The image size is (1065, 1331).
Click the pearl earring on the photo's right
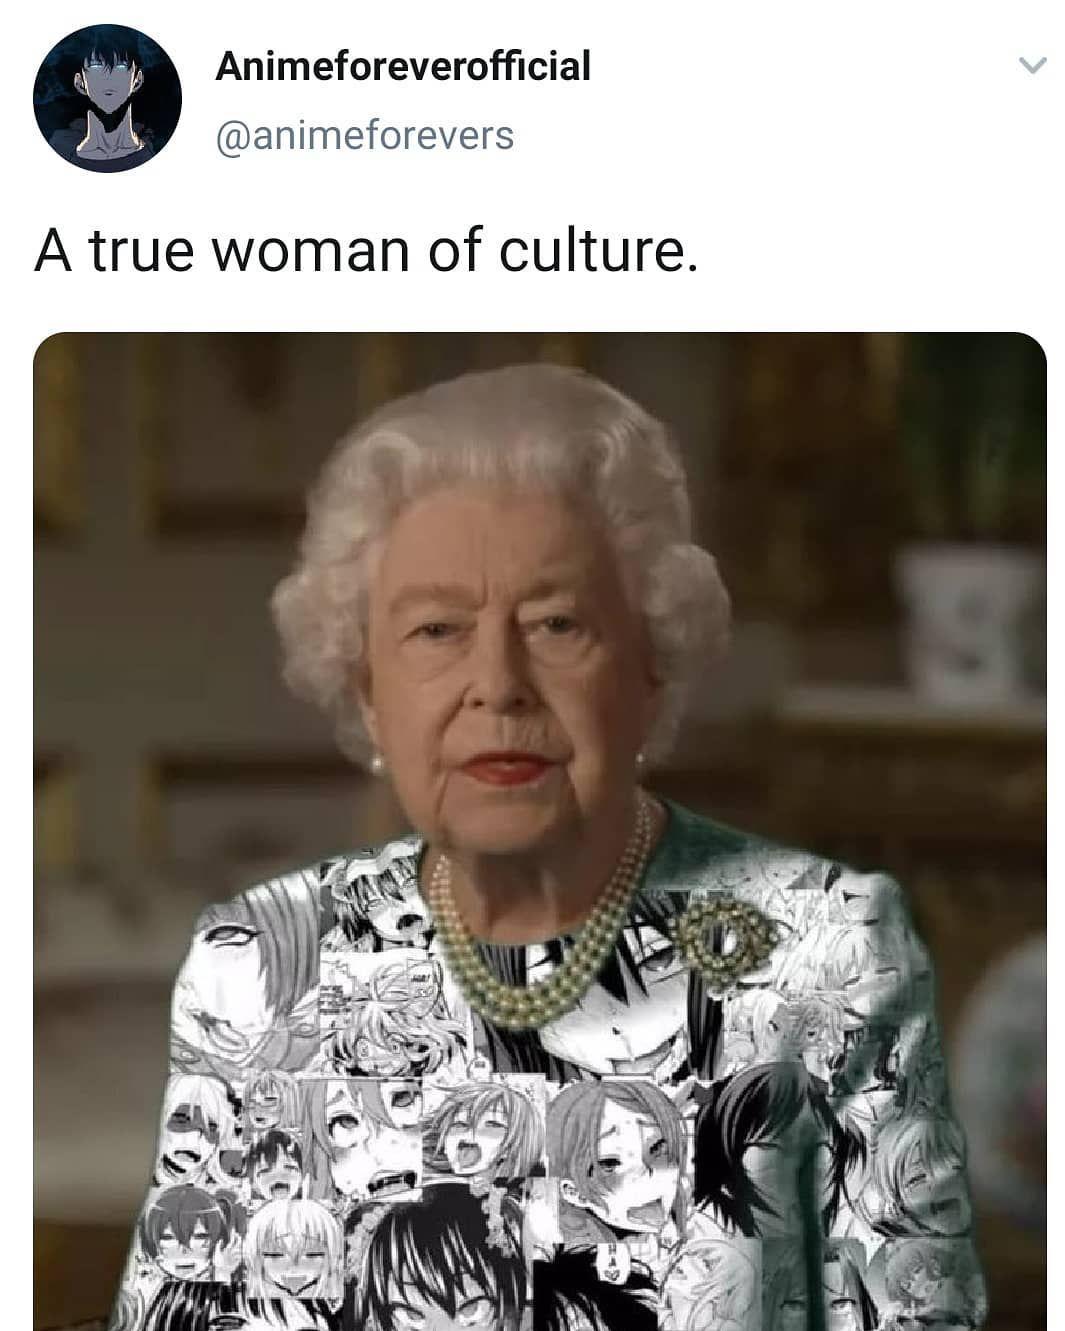pyautogui.click(x=639, y=762)
